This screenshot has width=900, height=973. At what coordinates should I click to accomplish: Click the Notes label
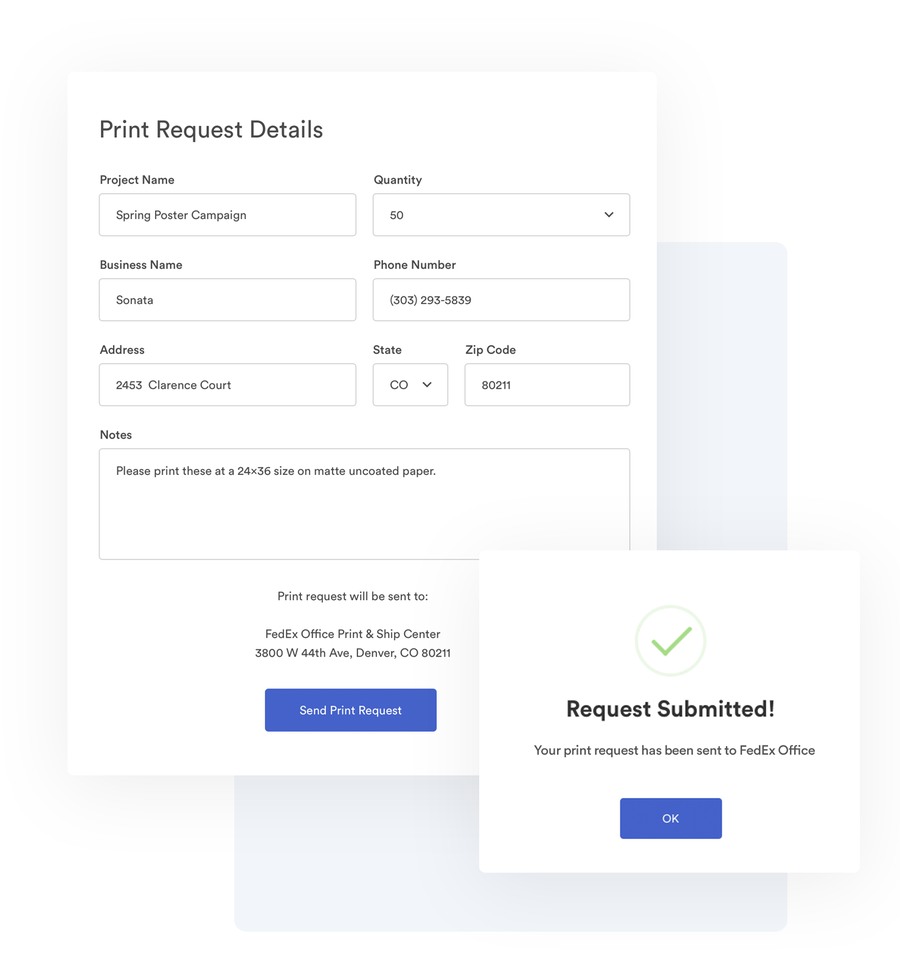tap(116, 435)
